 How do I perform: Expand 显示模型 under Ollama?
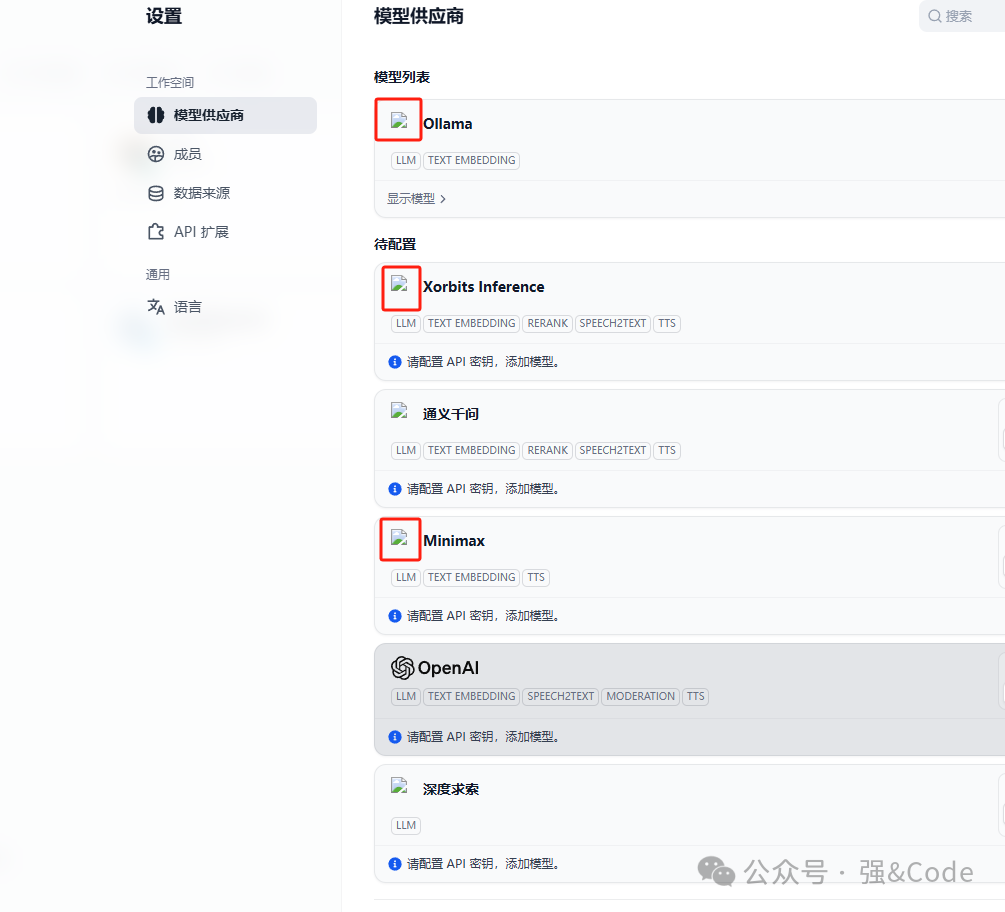(416, 199)
